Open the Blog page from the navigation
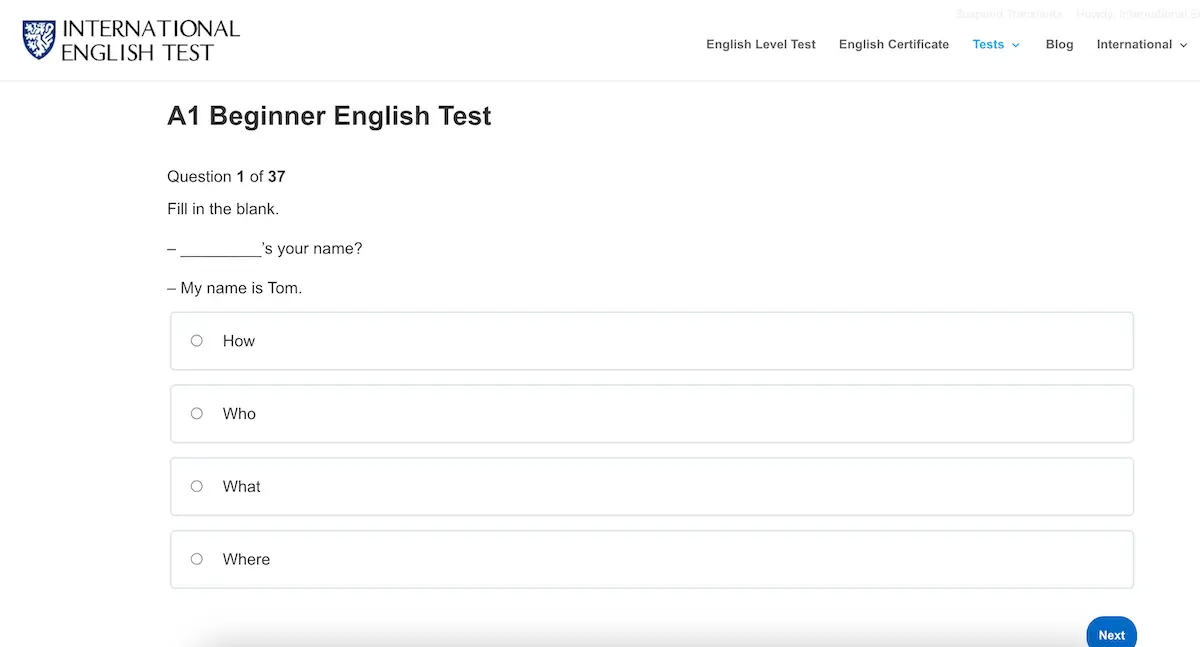Viewport: 1200px width, 647px height. [x=1059, y=44]
